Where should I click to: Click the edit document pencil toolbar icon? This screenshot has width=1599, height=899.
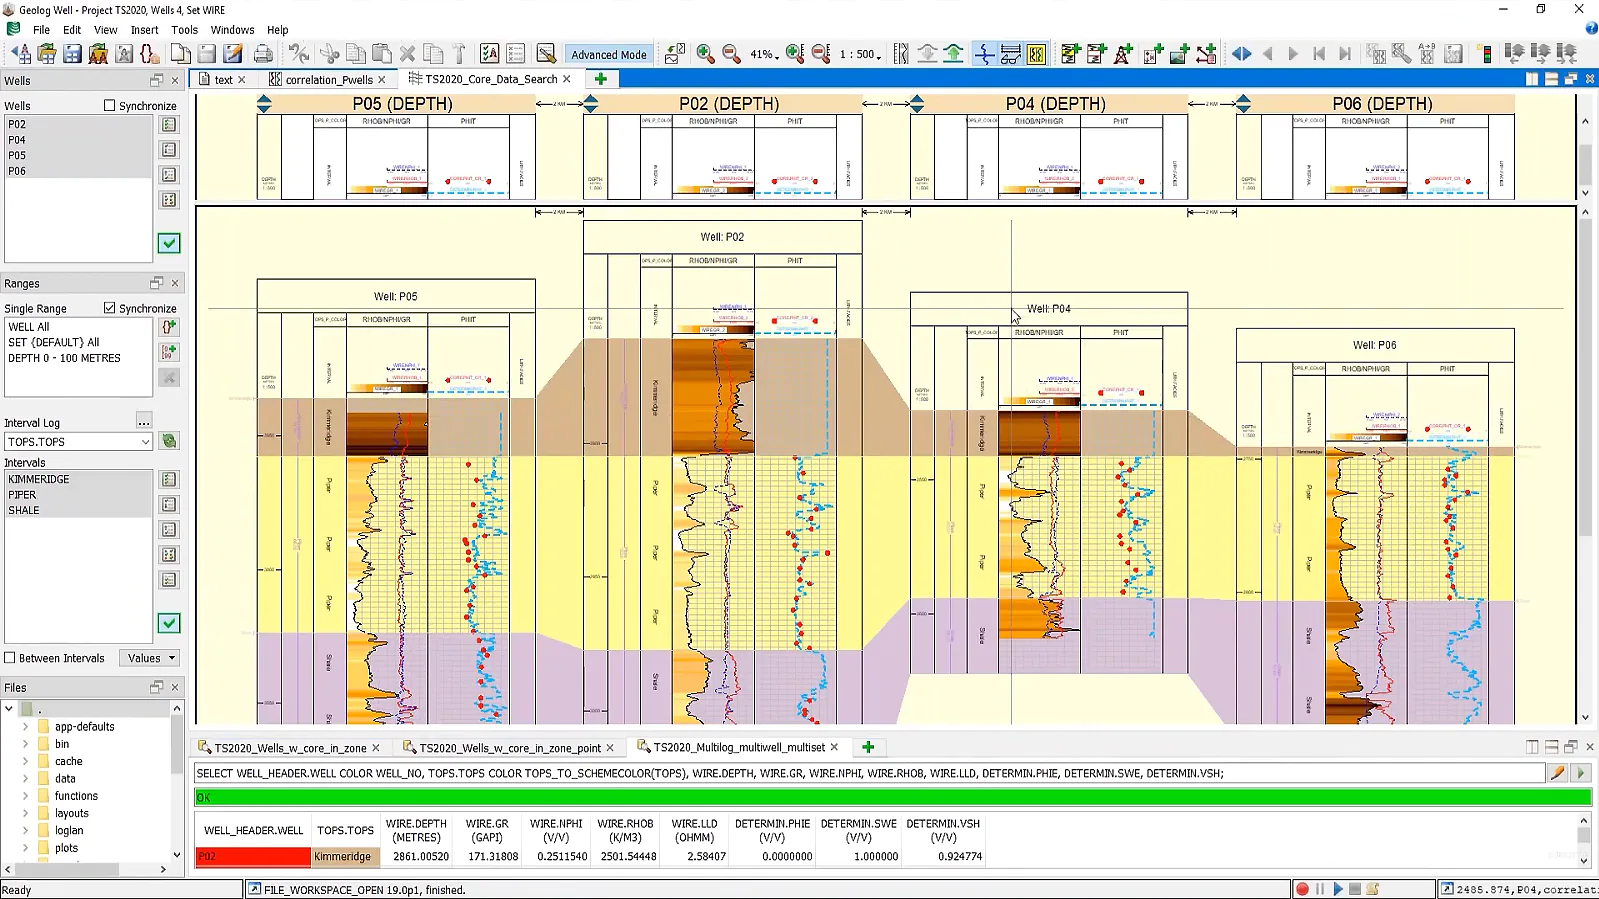(233, 54)
